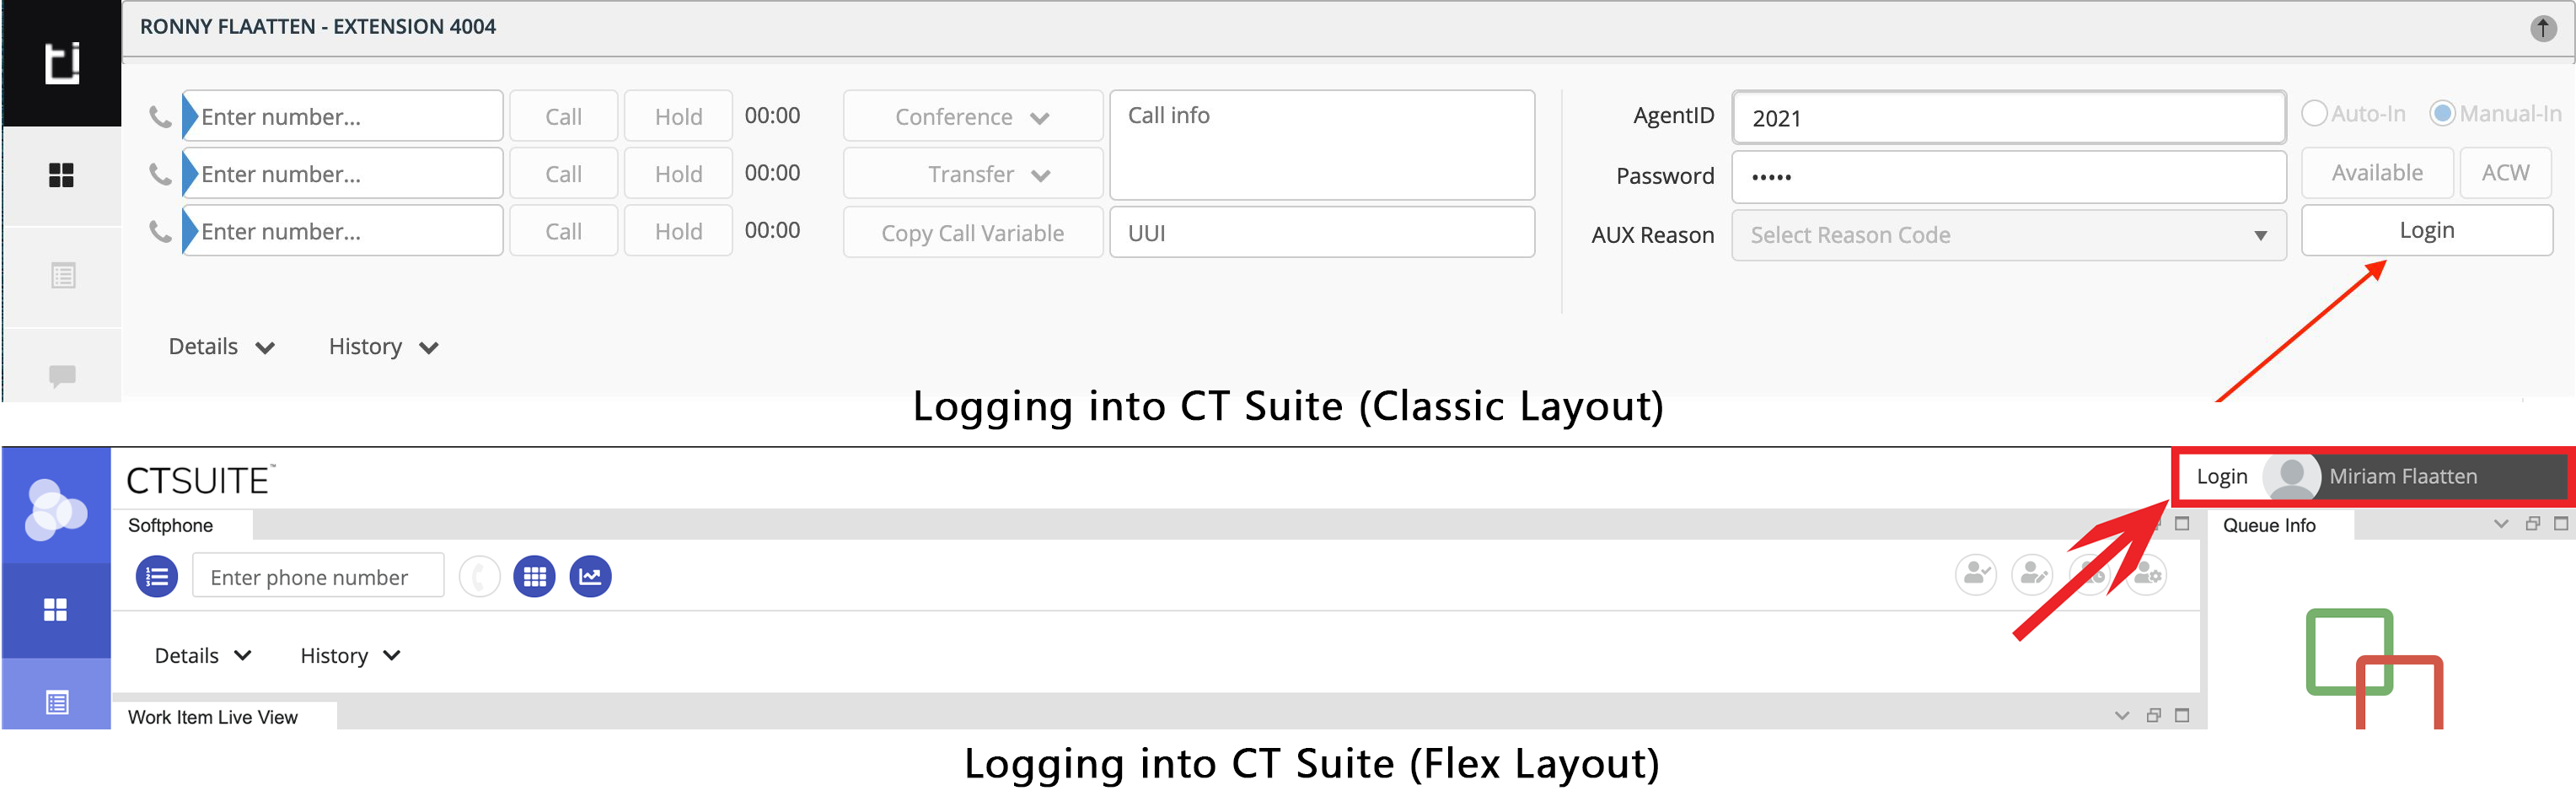The image size is (2576, 807).
Task: Click the blue dial pad icon in Softphone
Action: pos(534,576)
